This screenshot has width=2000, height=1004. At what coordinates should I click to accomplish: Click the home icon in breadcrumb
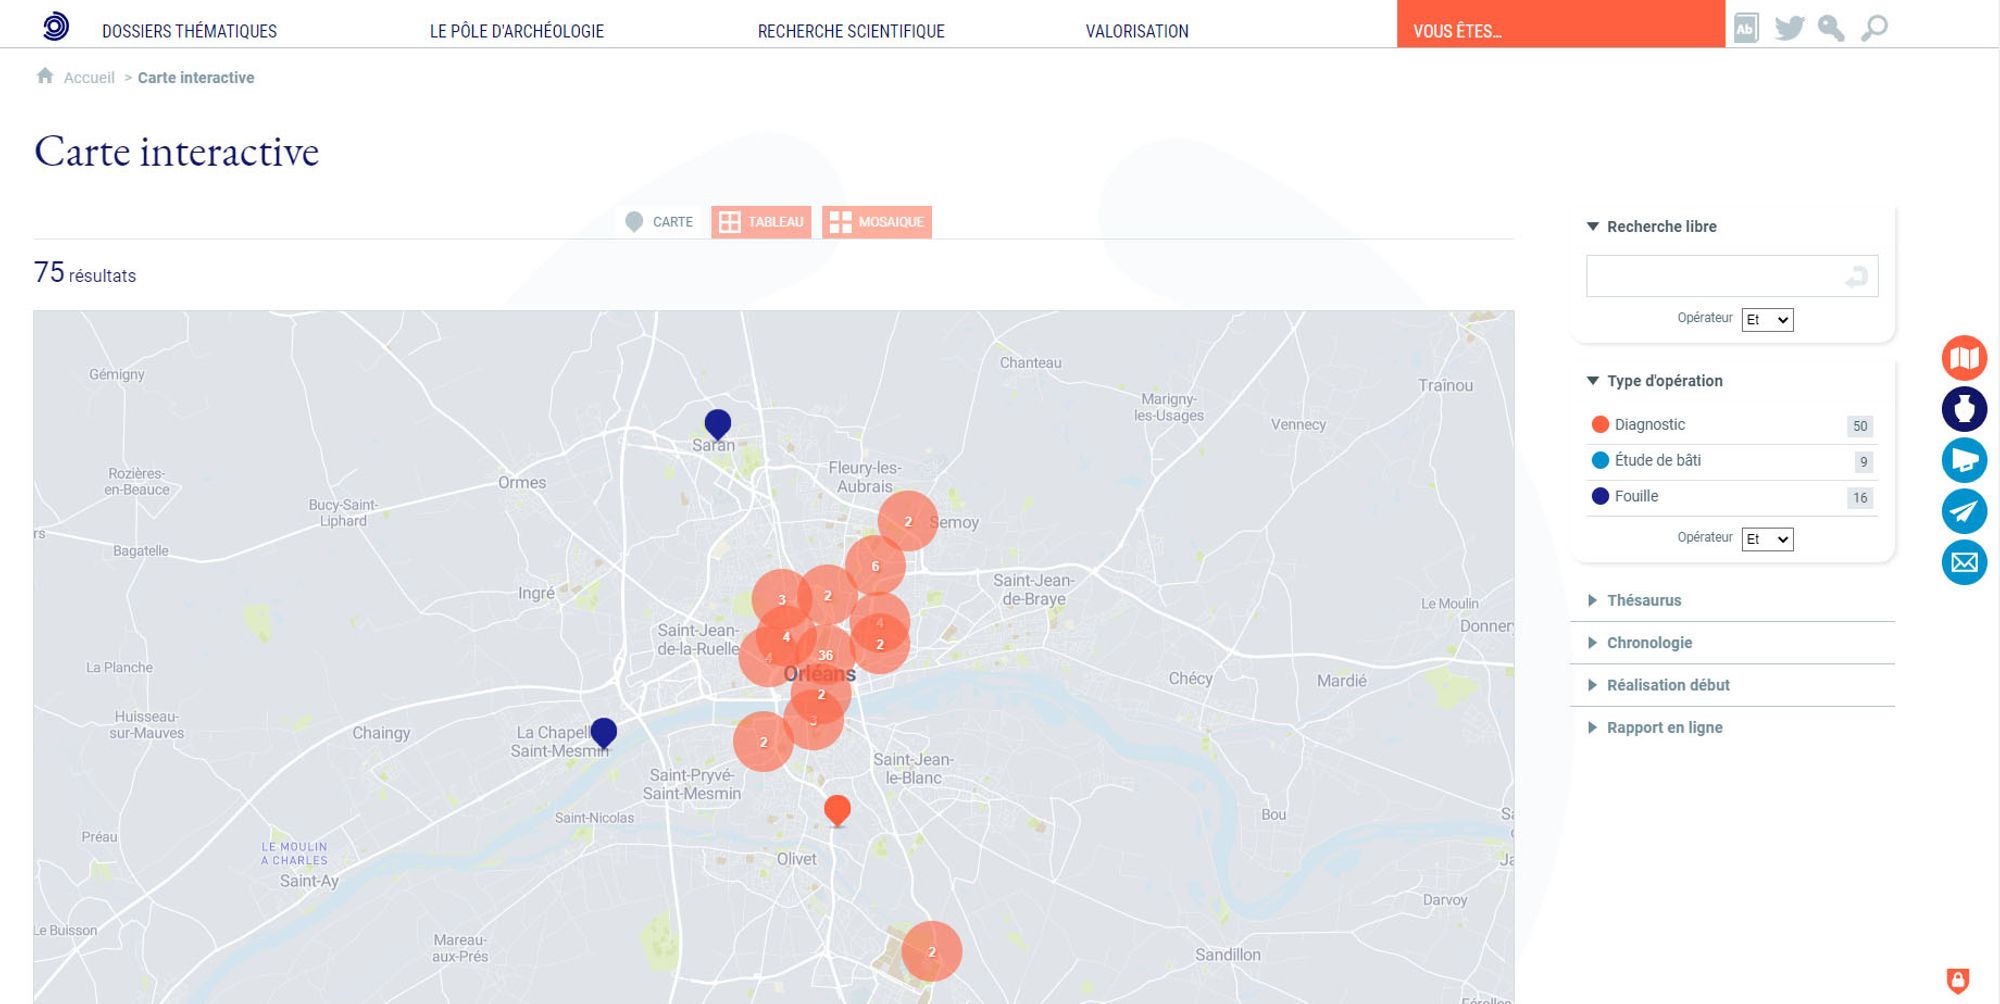tap(45, 76)
